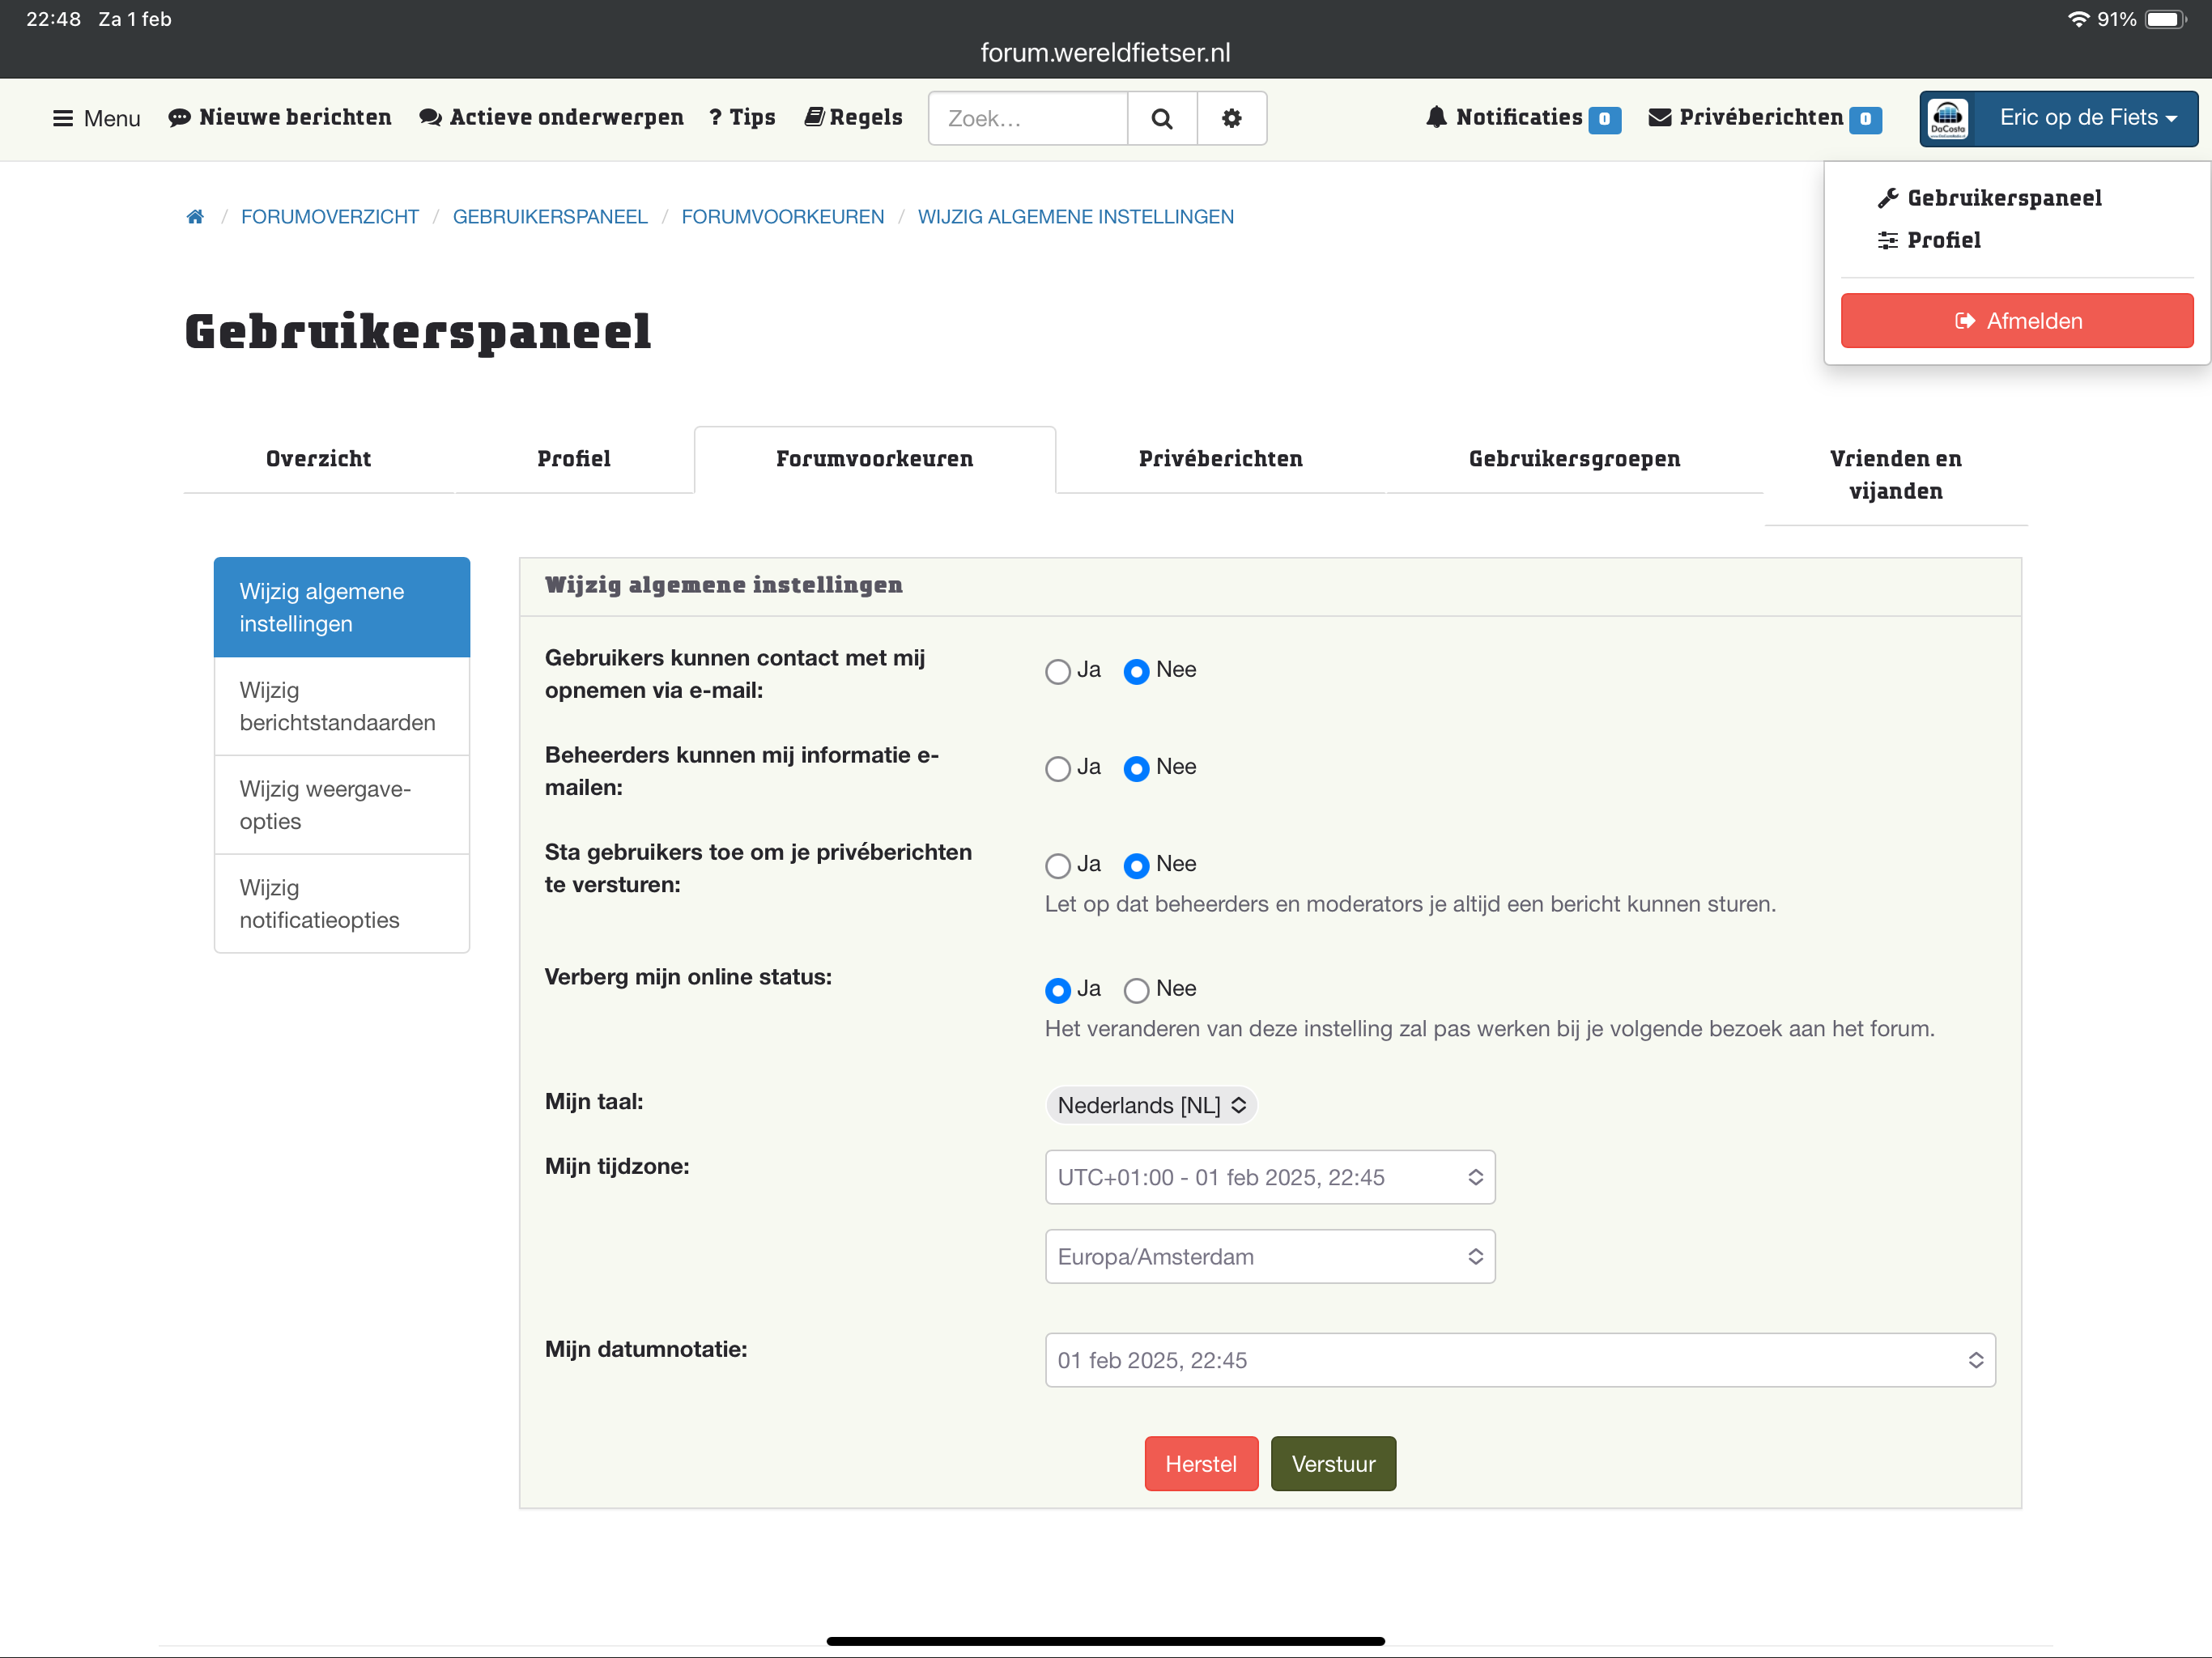Click the home icon in breadcrumb
The width and height of the screenshot is (2212, 1658).
point(195,217)
